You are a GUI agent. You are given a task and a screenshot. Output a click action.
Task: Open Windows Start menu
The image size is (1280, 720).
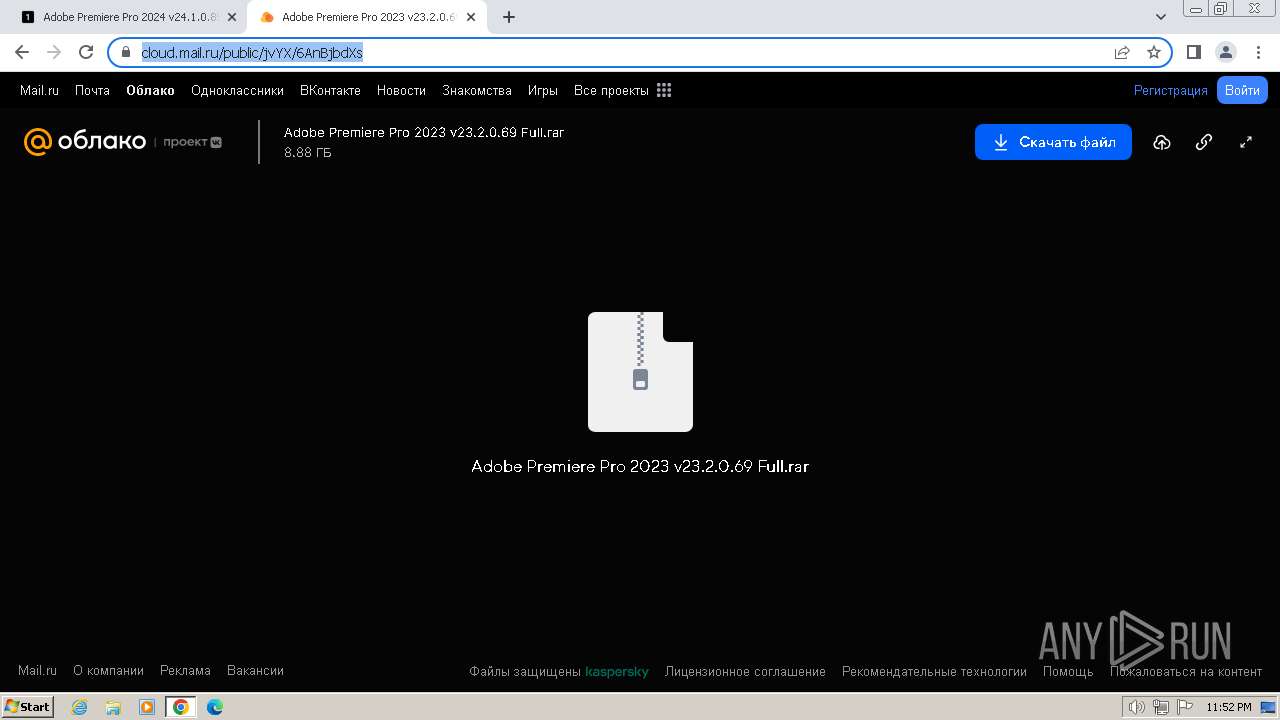point(27,706)
